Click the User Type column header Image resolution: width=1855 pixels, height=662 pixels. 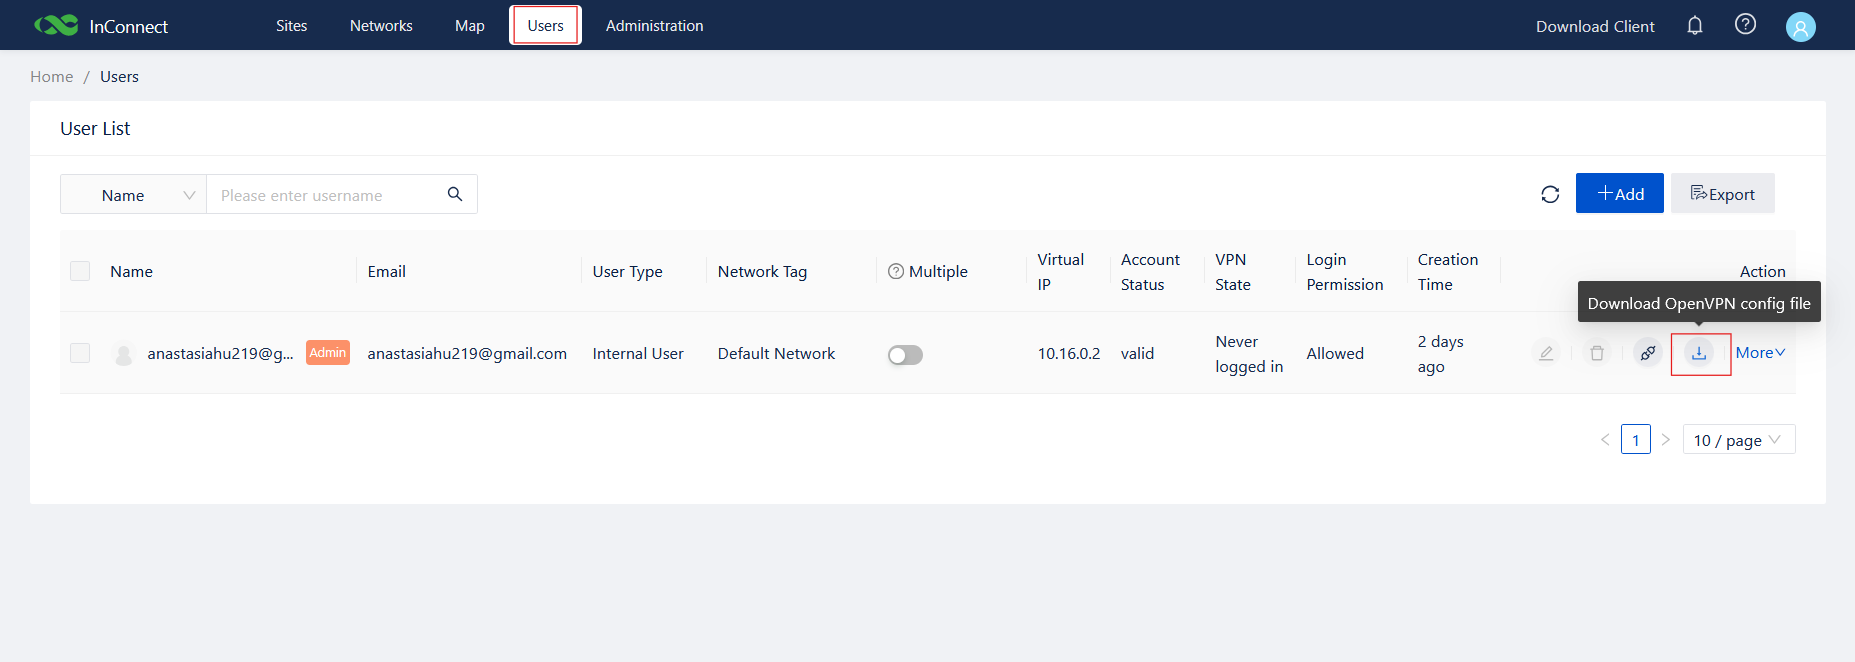[627, 271]
